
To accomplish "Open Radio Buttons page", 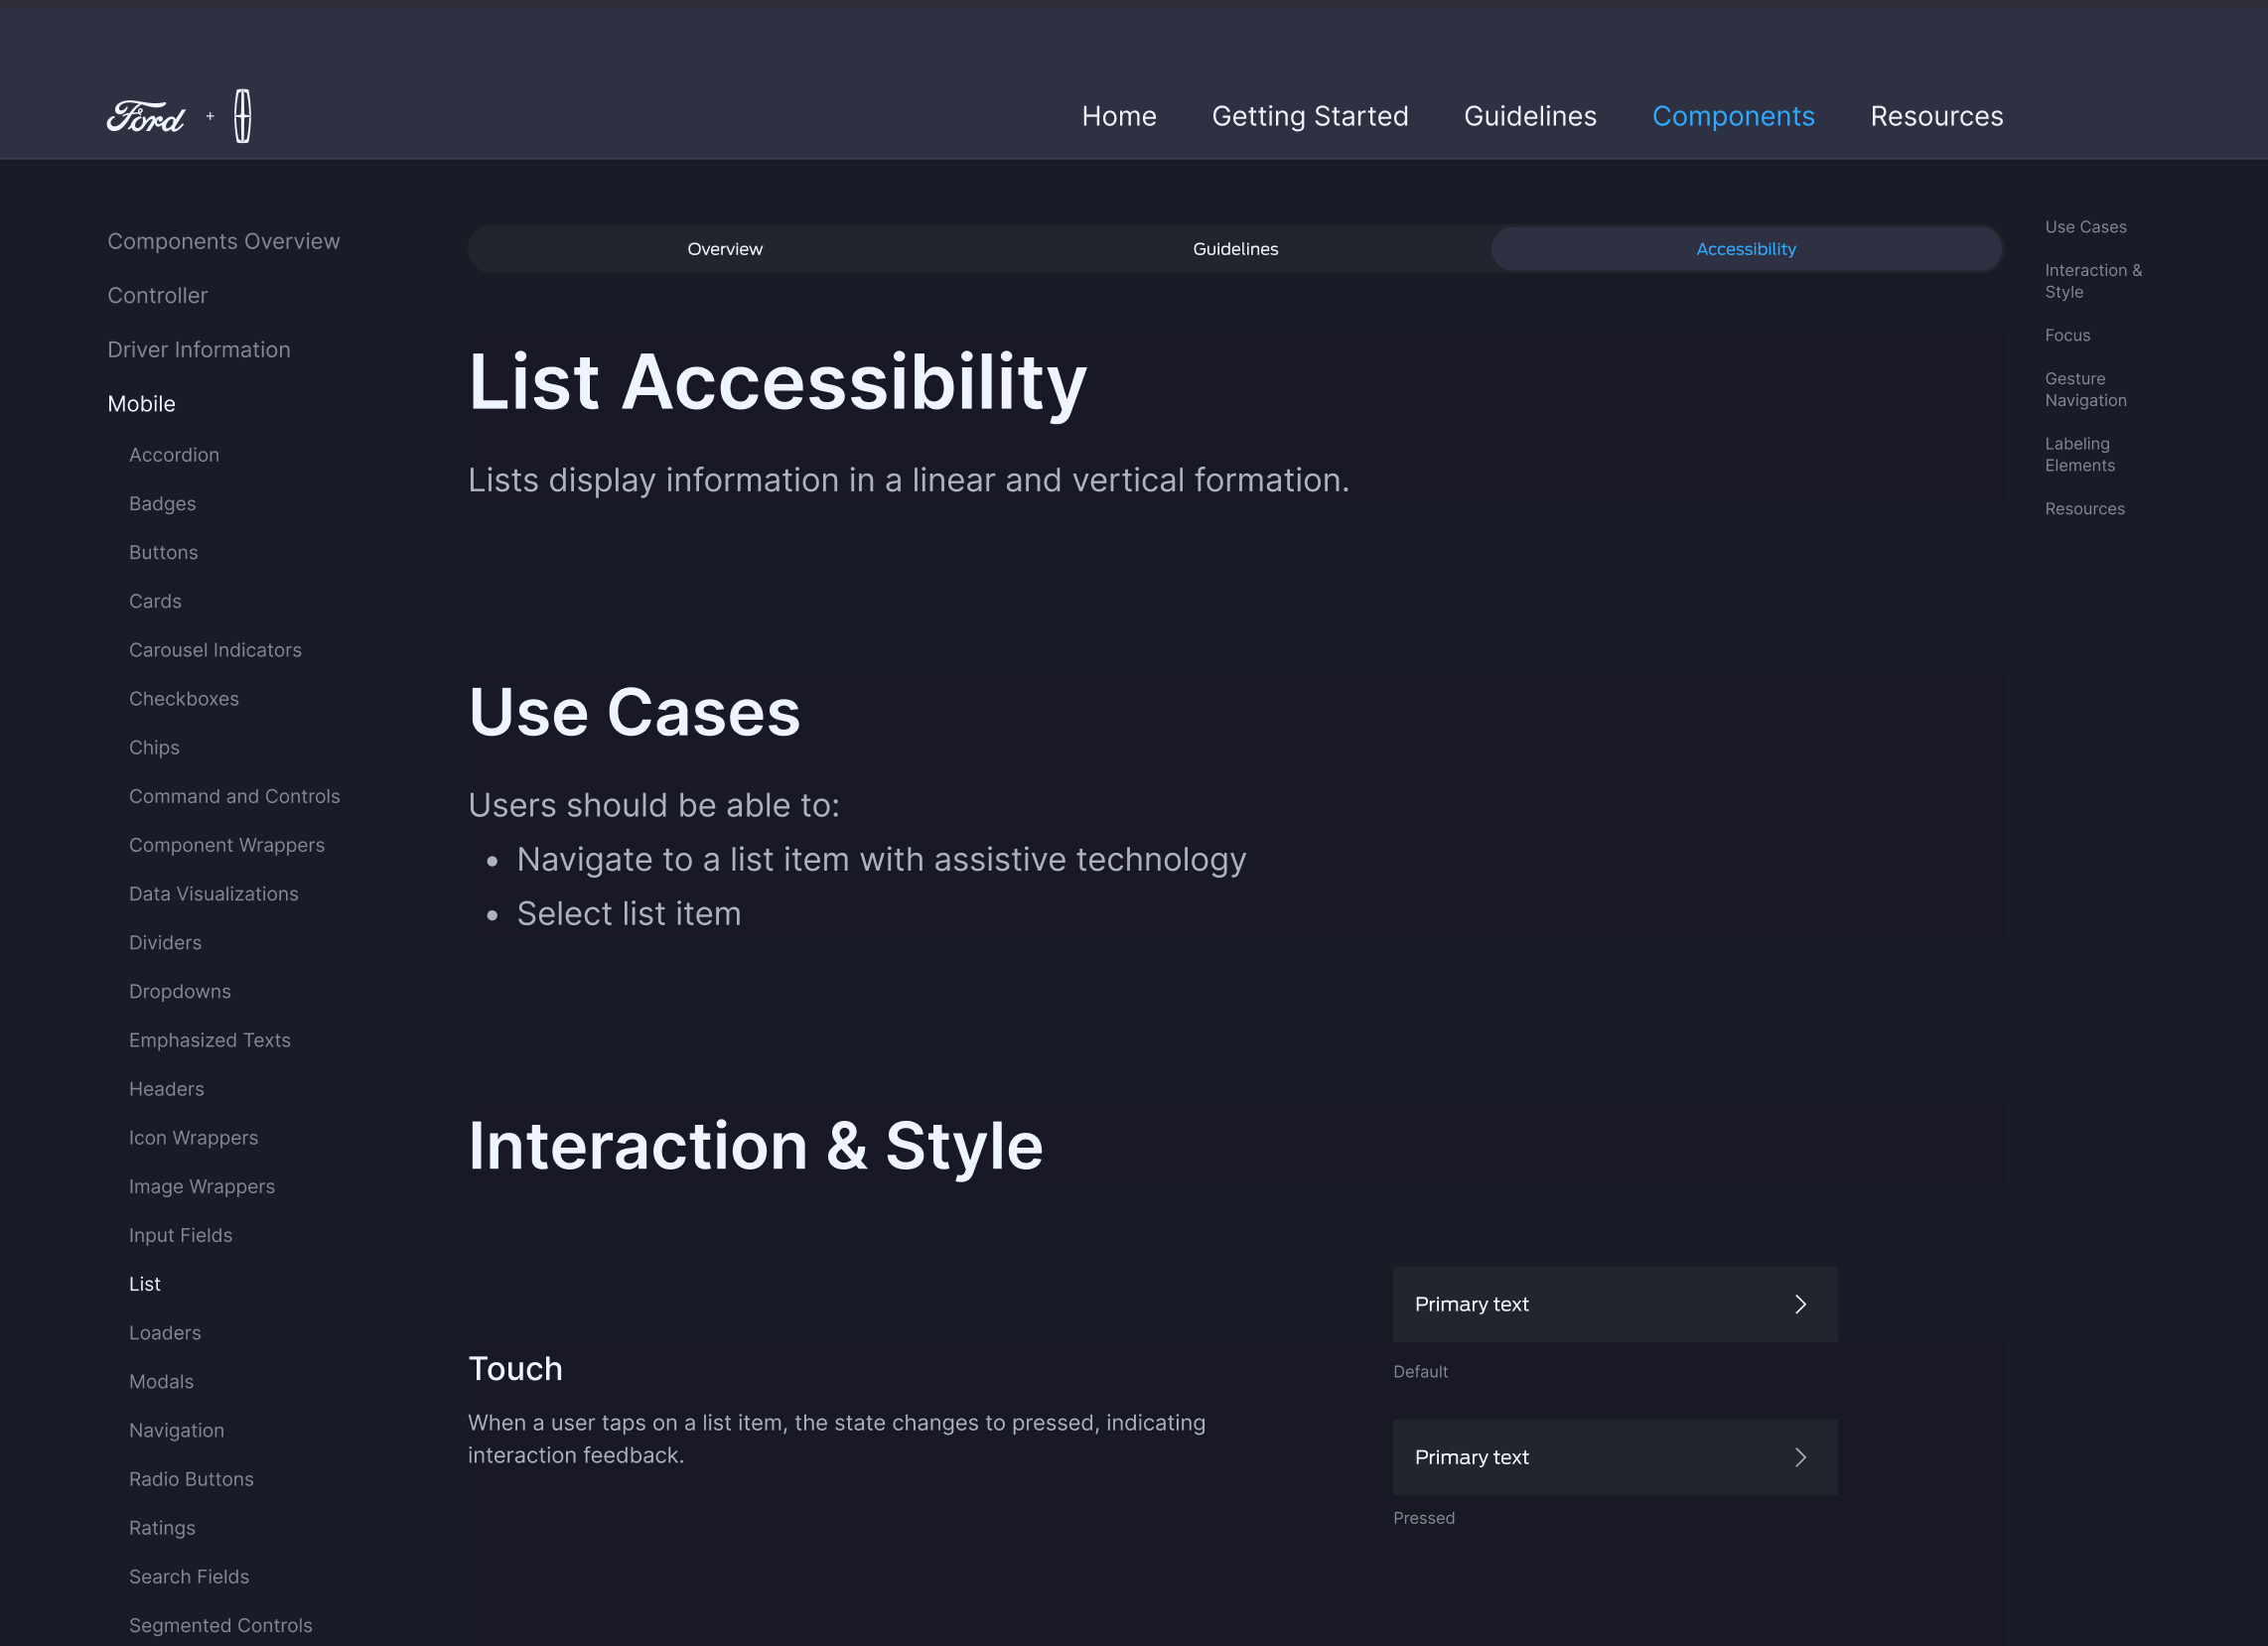I will (x=191, y=1479).
